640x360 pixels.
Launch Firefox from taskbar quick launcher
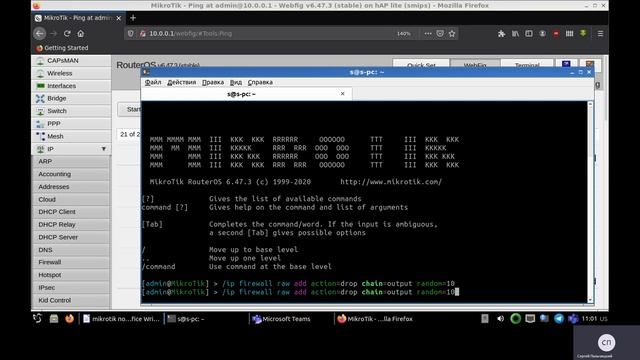69,319
